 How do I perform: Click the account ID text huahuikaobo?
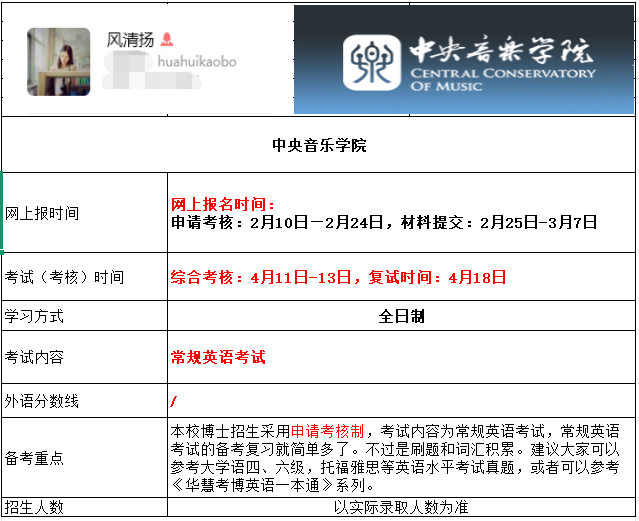197,62
